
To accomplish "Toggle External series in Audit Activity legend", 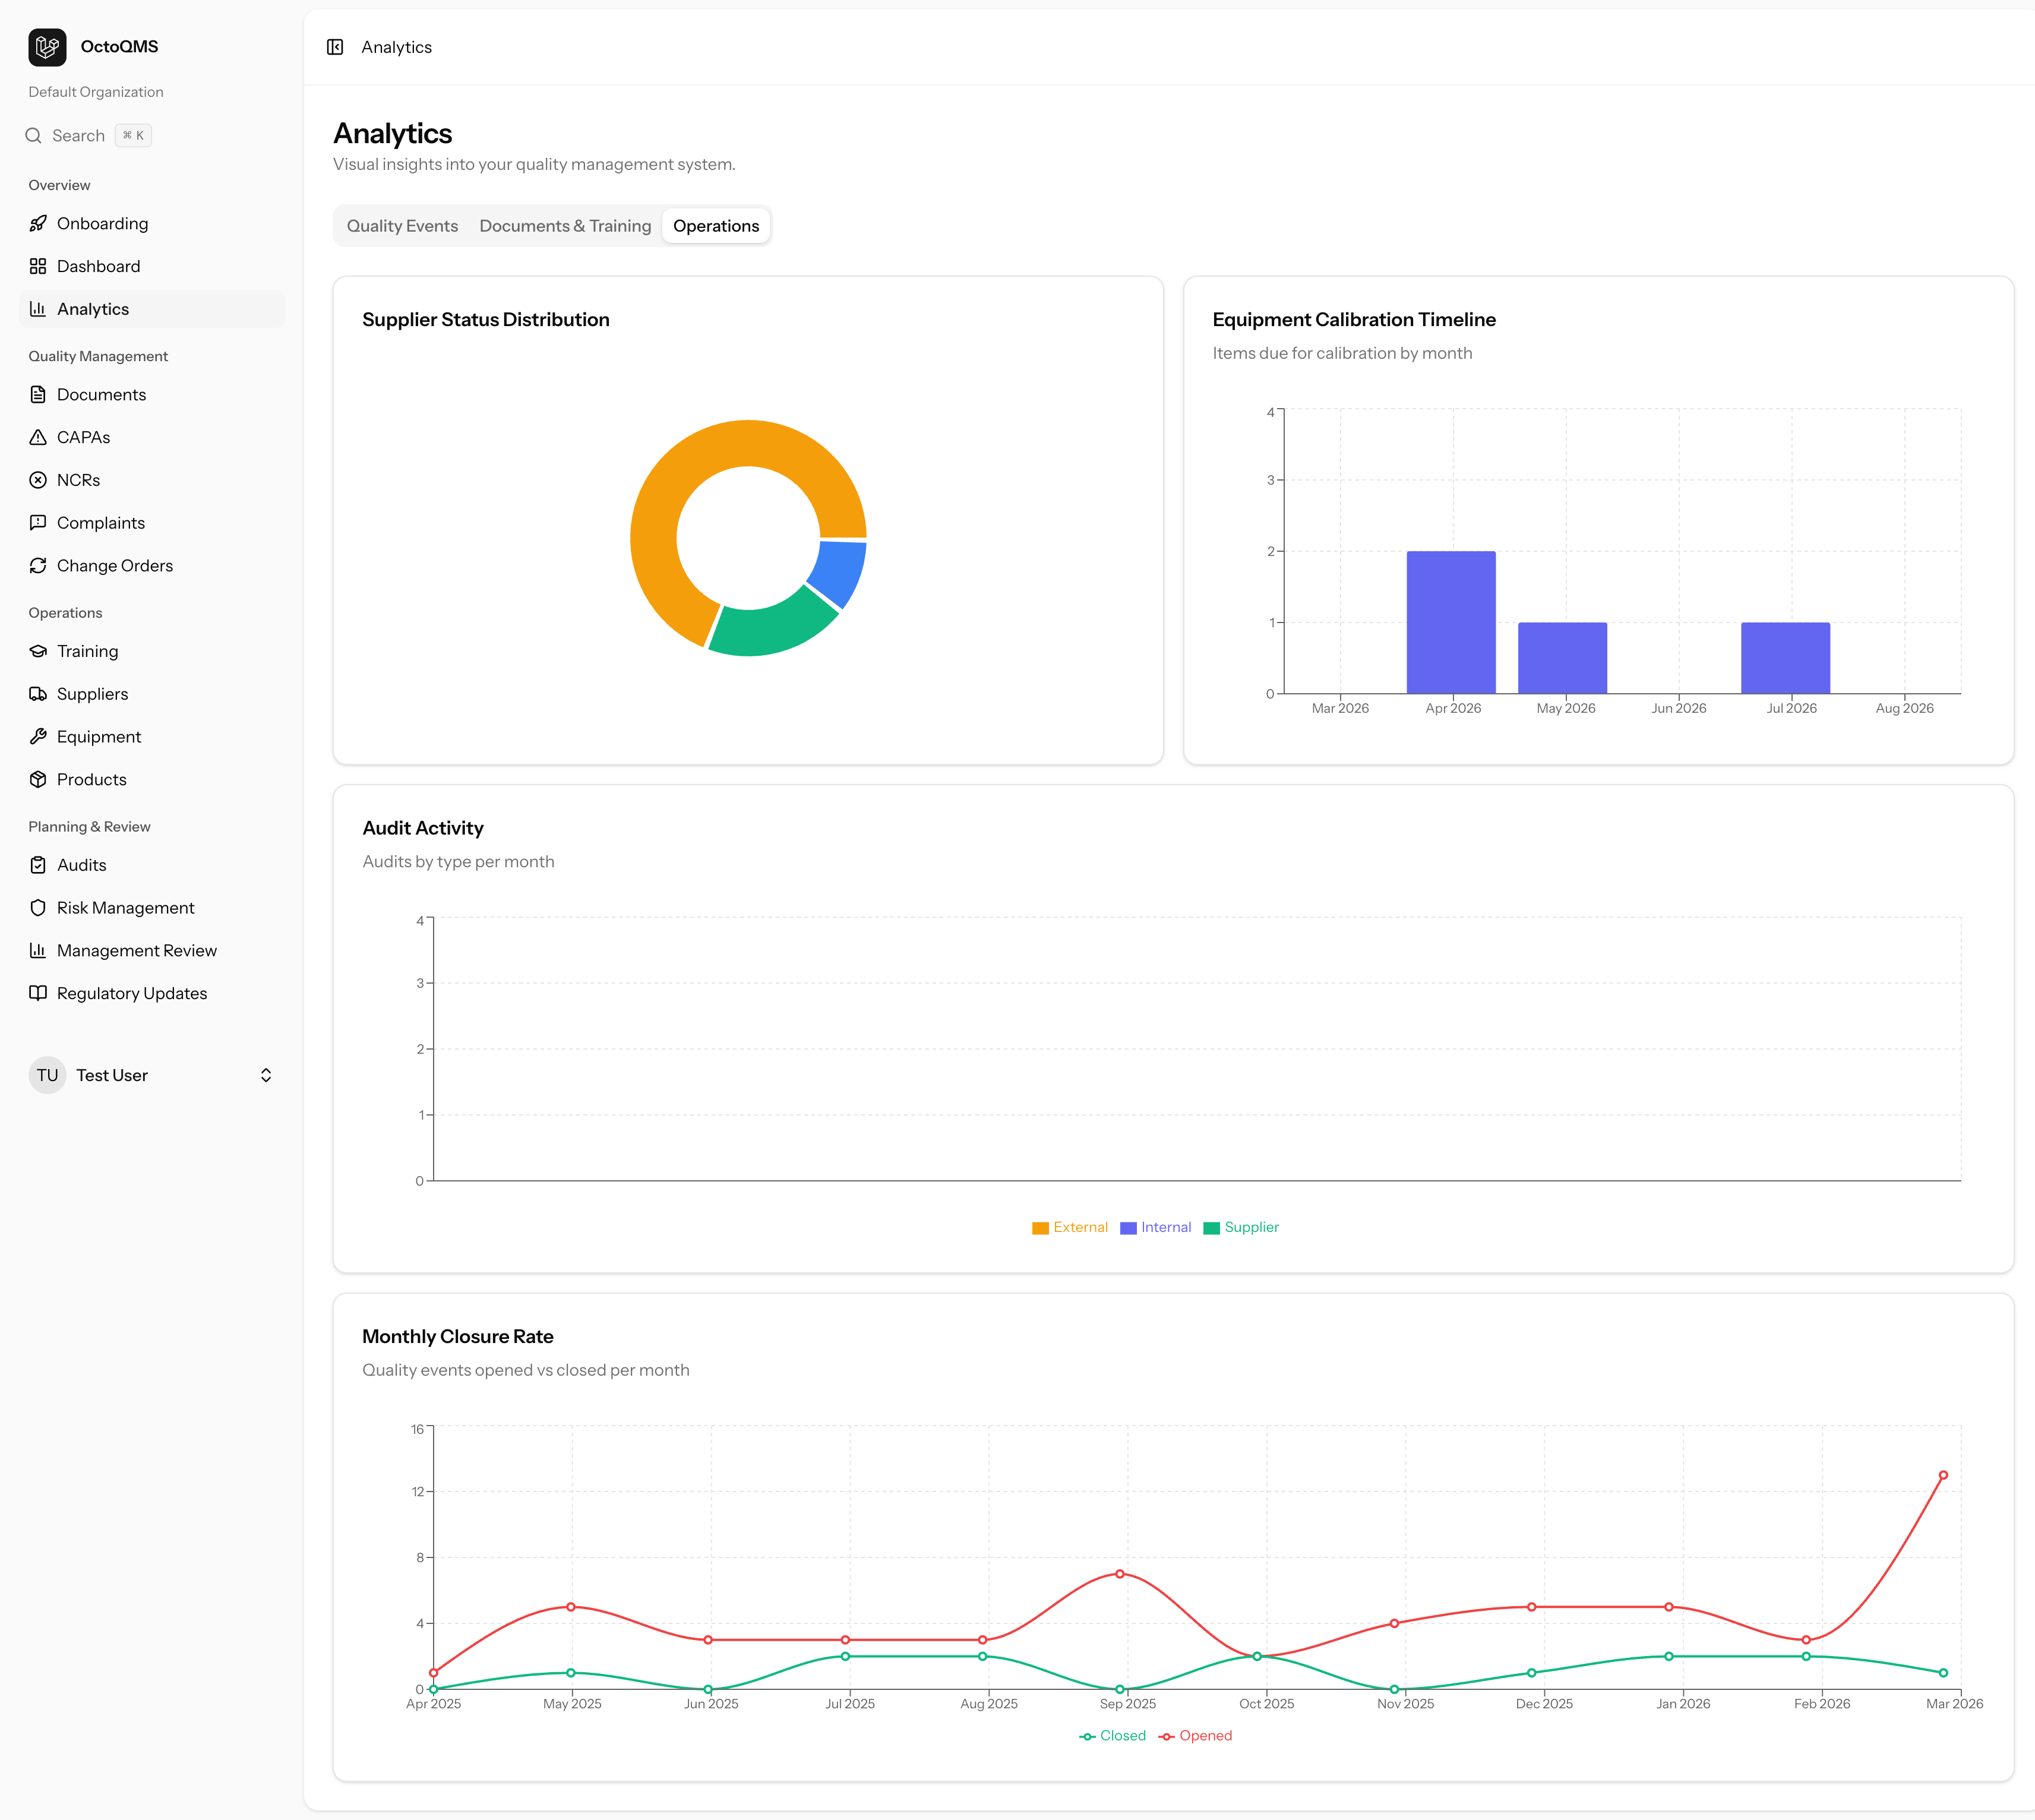I will click(1070, 1227).
